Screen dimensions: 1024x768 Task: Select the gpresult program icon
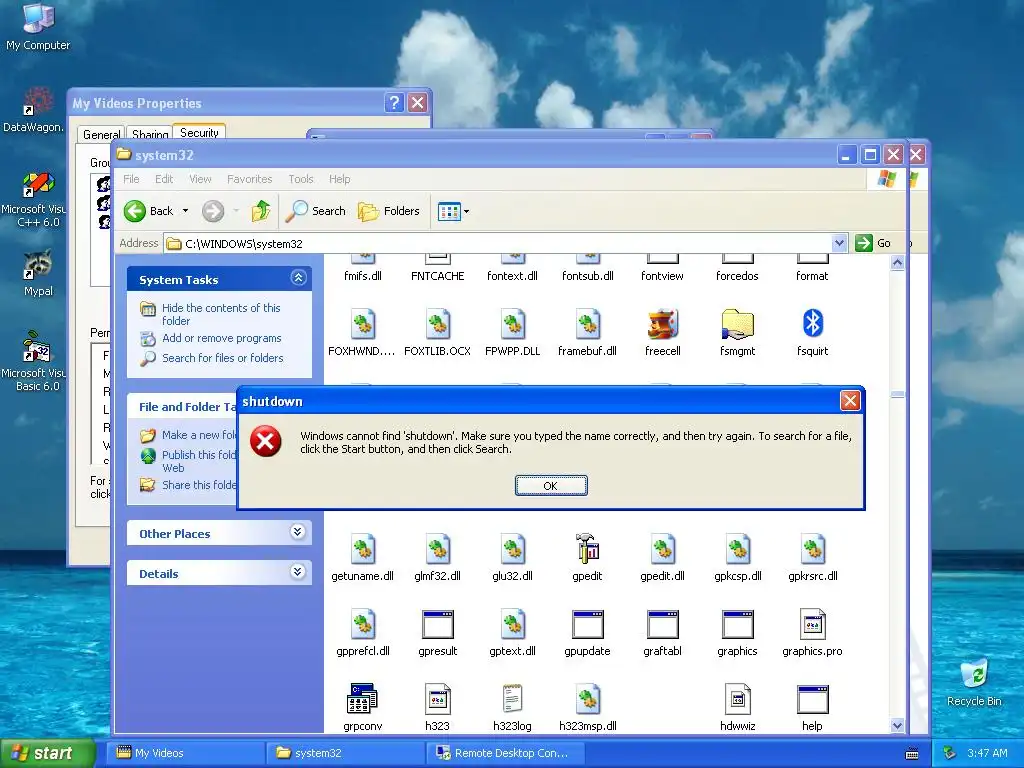[x=438, y=624]
